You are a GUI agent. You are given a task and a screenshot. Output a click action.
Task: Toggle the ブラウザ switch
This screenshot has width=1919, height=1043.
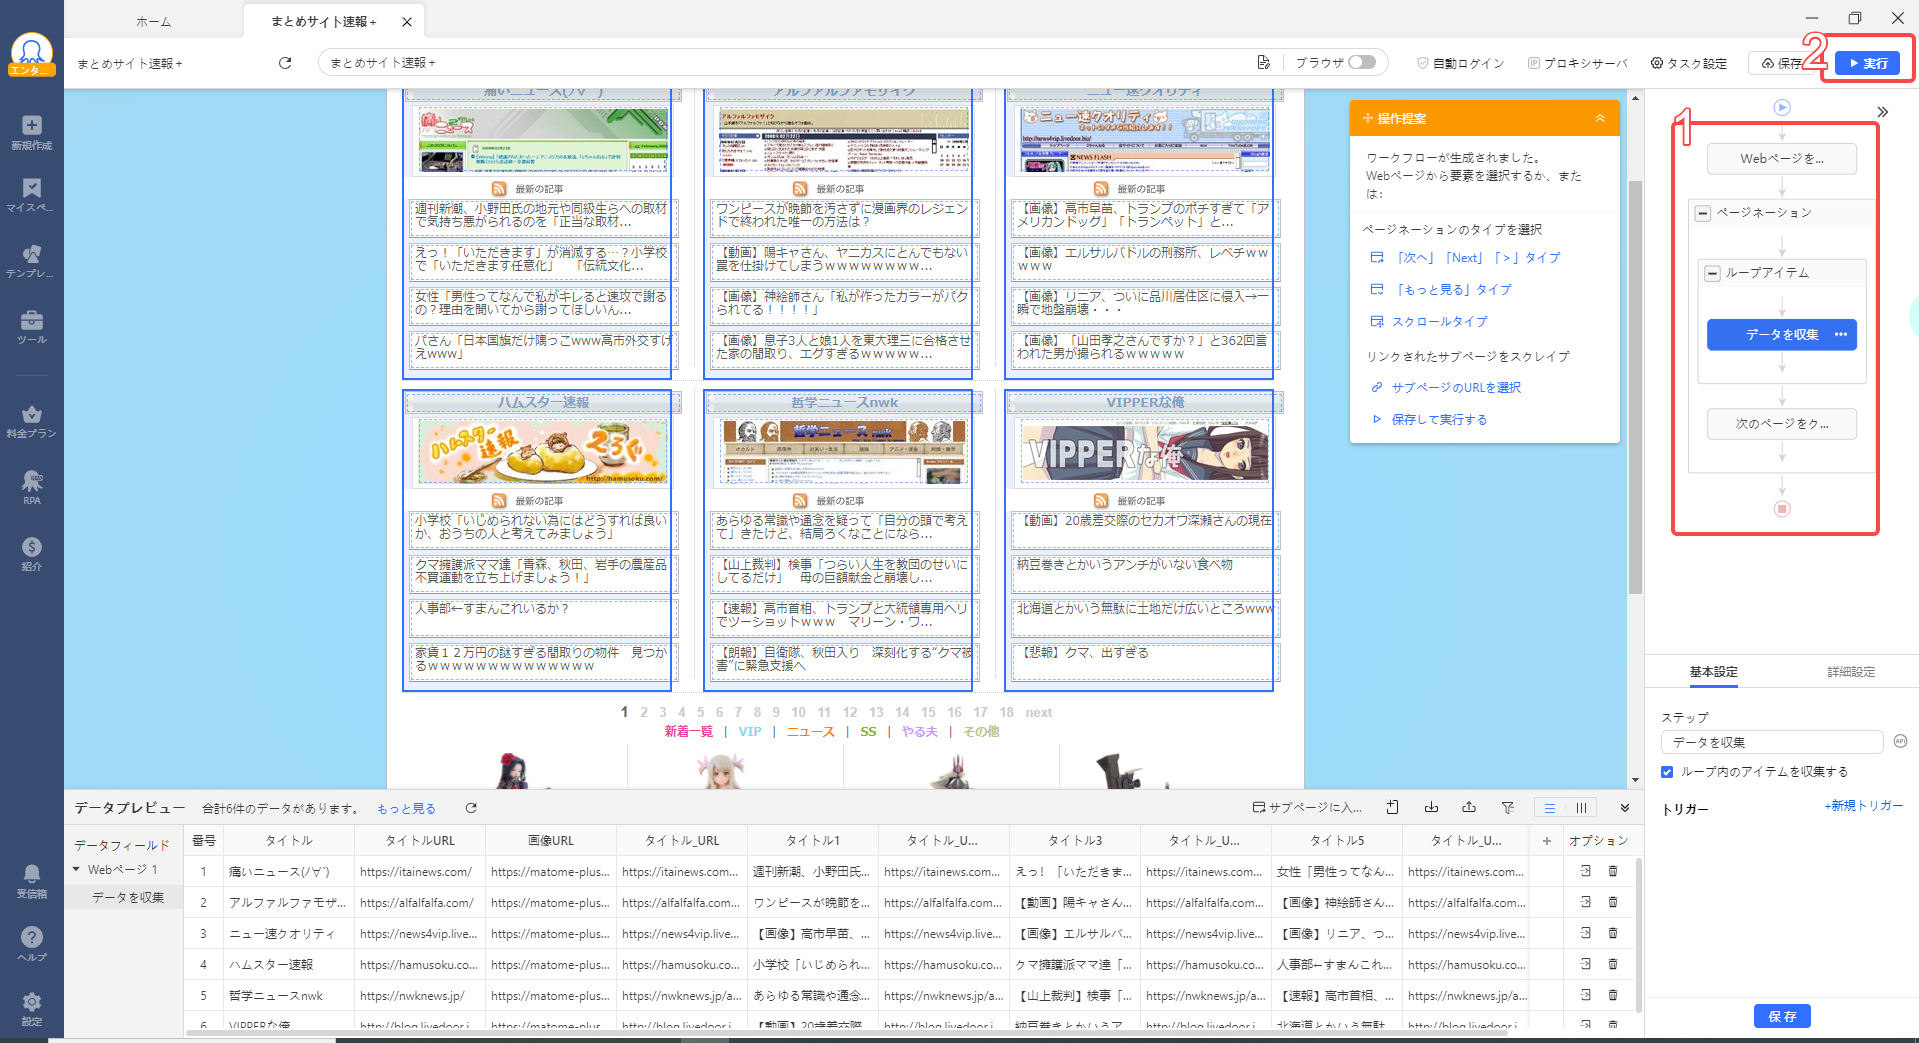pos(1361,62)
